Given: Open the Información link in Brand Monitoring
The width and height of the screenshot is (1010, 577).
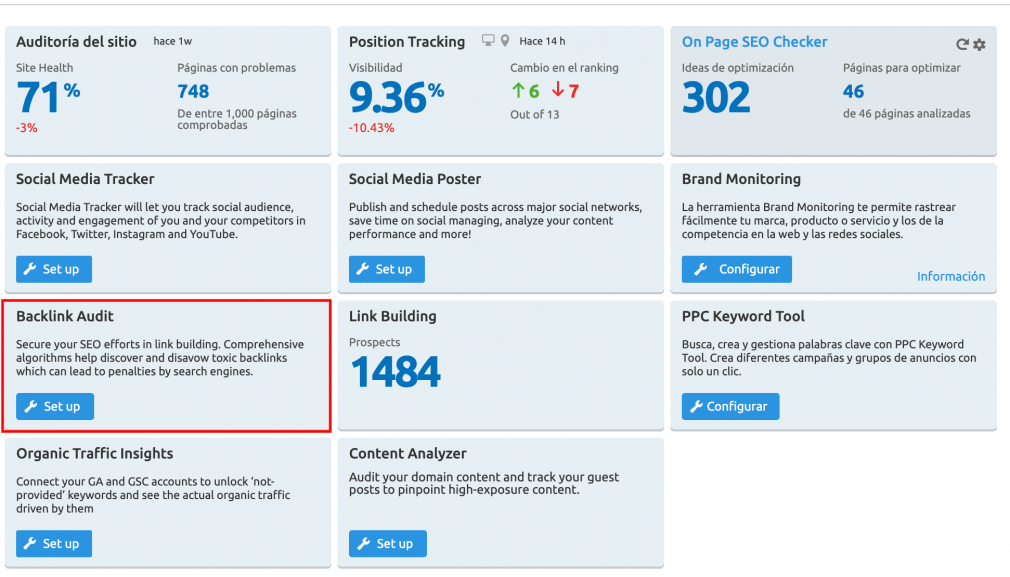Looking at the screenshot, I should point(951,276).
